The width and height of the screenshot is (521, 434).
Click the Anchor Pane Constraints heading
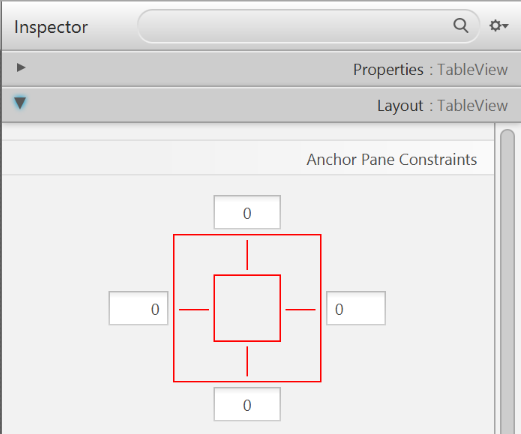(x=392, y=159)
